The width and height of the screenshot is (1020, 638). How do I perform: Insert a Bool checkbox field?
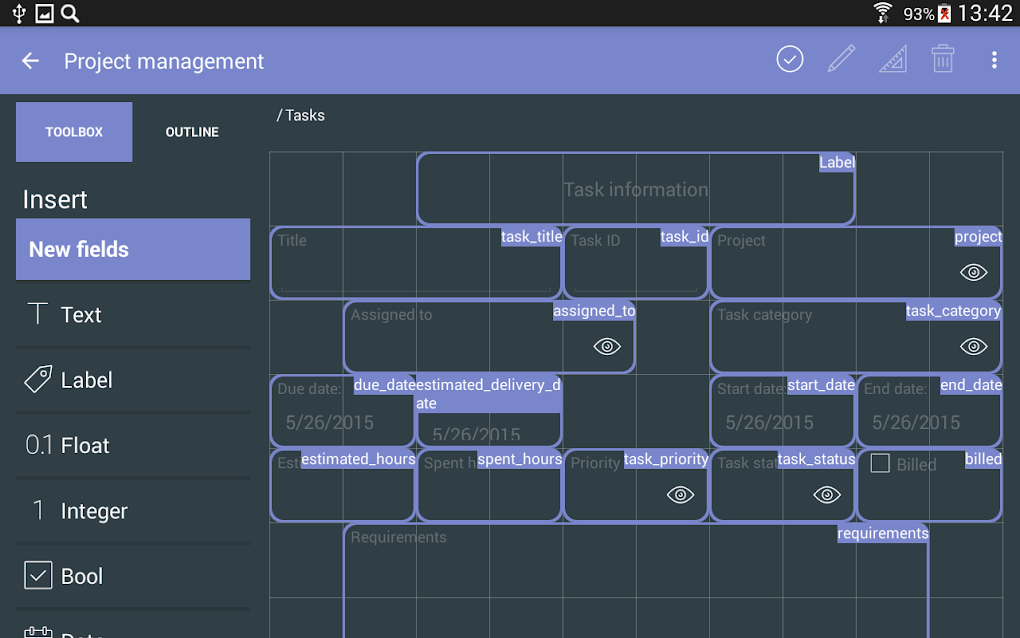pyautogui.click(x=133, y=576)
